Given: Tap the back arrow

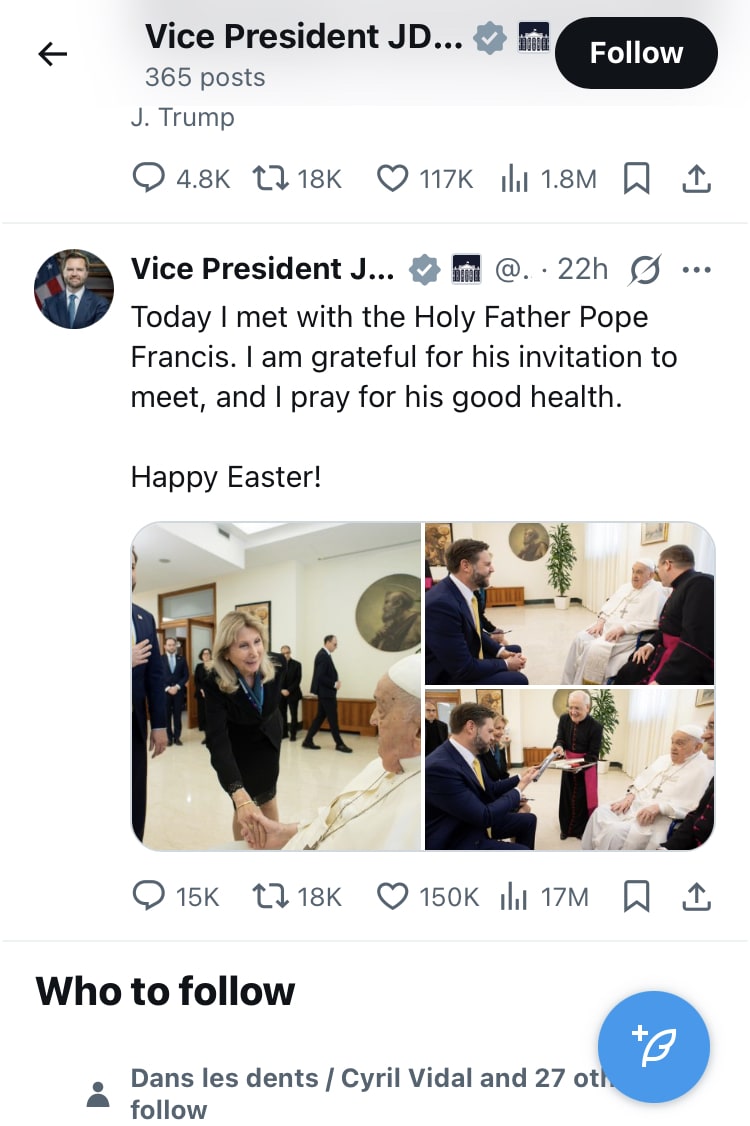Looking at the screenshot, I should pos(52,54).
